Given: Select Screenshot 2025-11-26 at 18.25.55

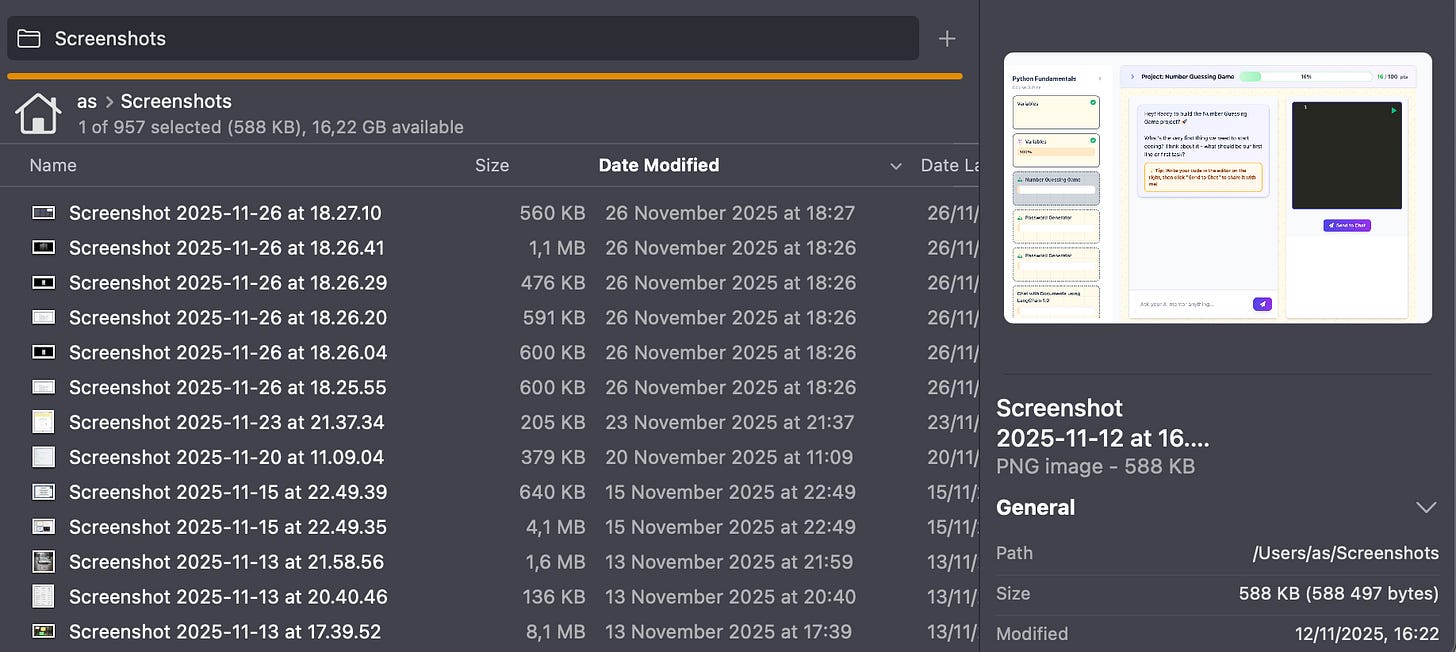Looking at the screenshot, I should [x=228, y=387].
